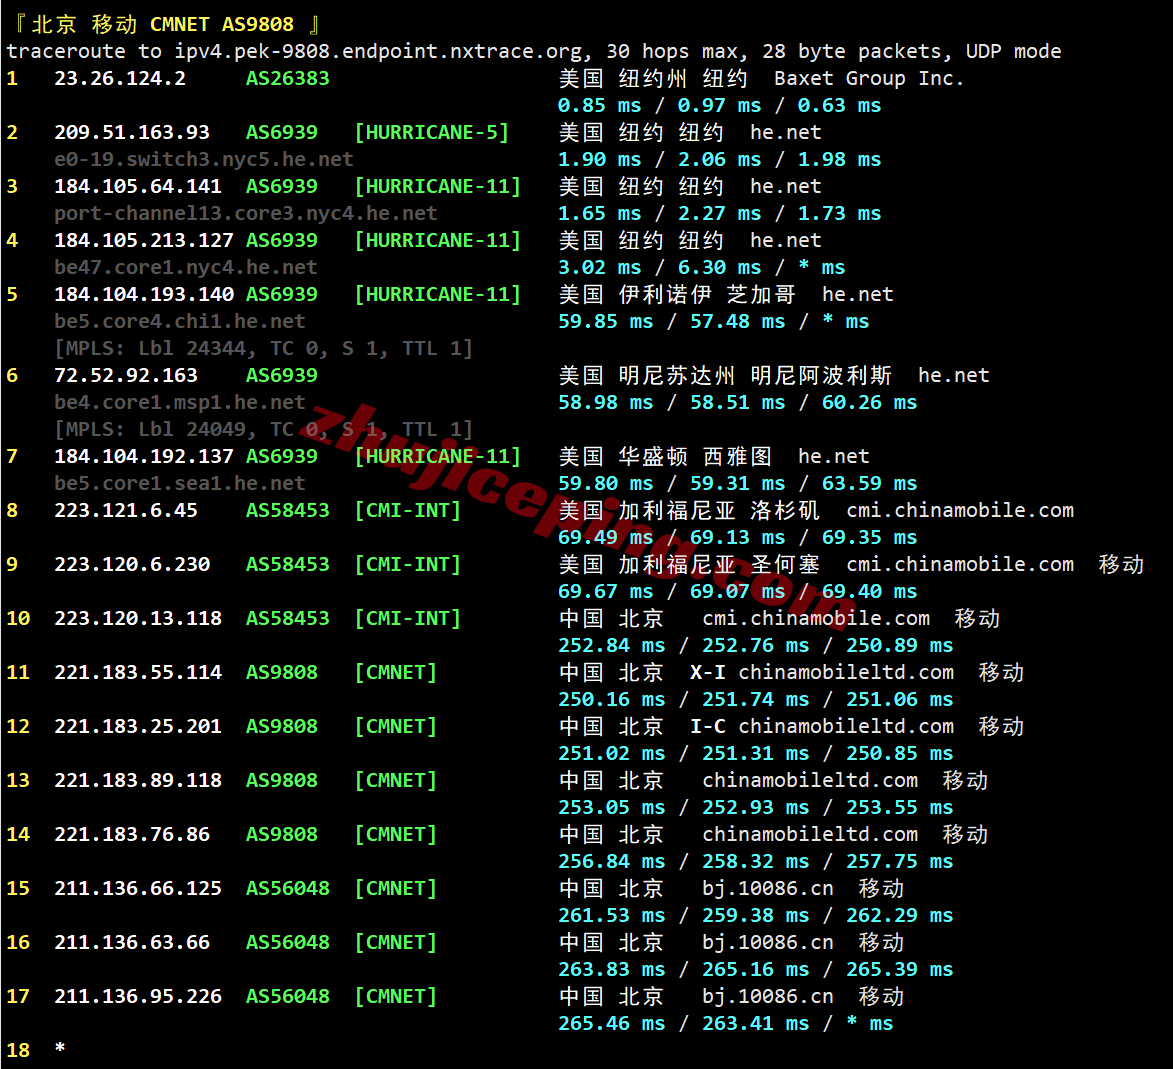Screen dimensions: 1173x1069
Task: Click the hostname ipv4.pek-9808.endpoint.nxtrace.org
Action: tap(378, 52)
